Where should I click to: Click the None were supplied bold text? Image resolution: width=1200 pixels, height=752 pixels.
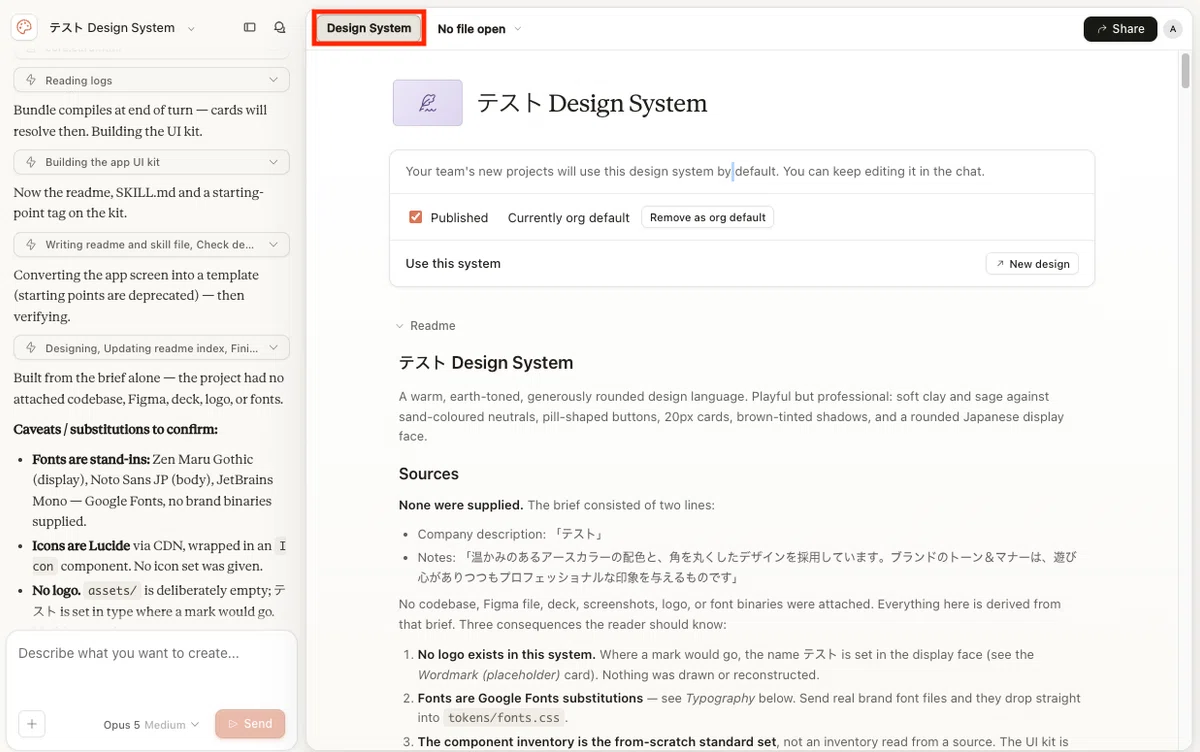click(461, 505)
